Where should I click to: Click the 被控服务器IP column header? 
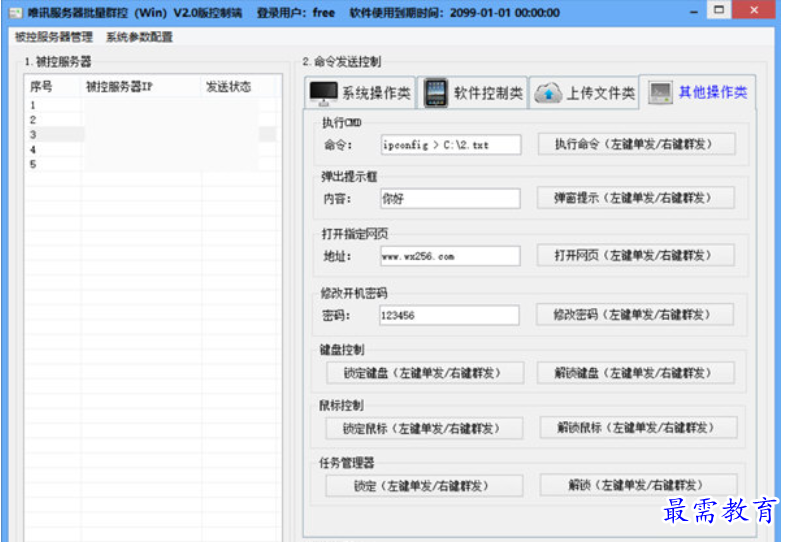click(141, 87)
